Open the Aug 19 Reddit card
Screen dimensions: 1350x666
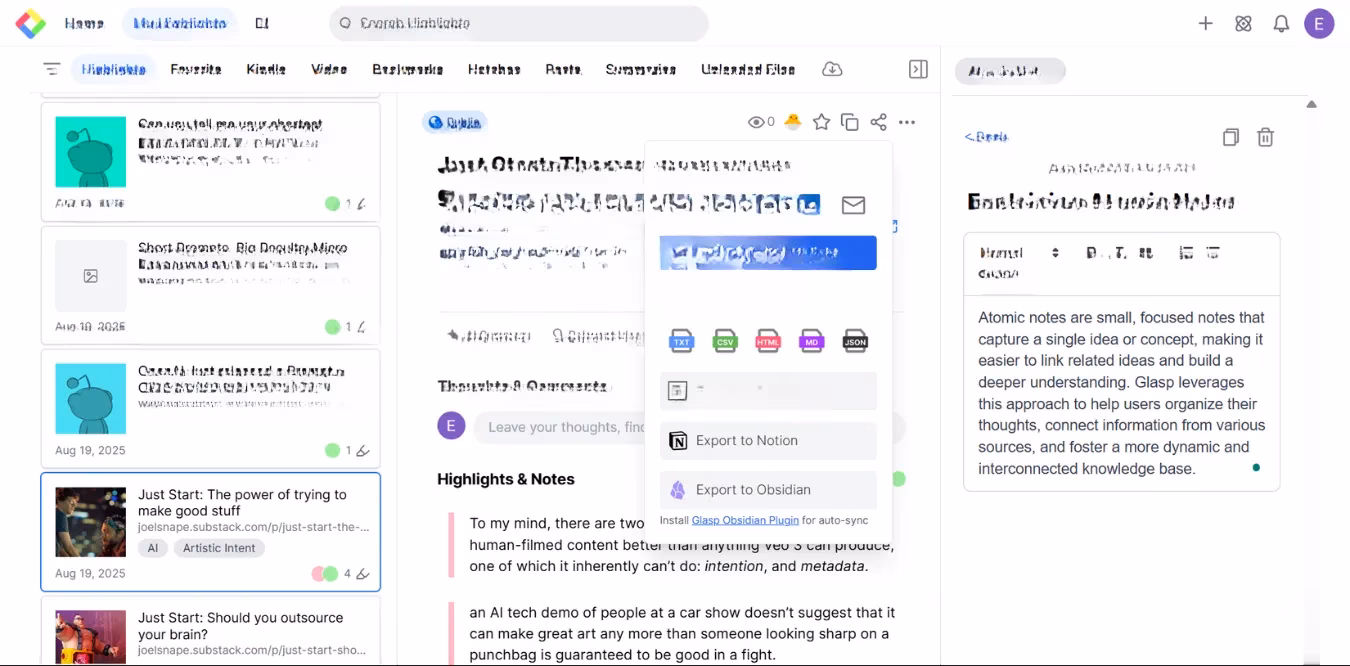pyautogui.click(x=211, y=407)
